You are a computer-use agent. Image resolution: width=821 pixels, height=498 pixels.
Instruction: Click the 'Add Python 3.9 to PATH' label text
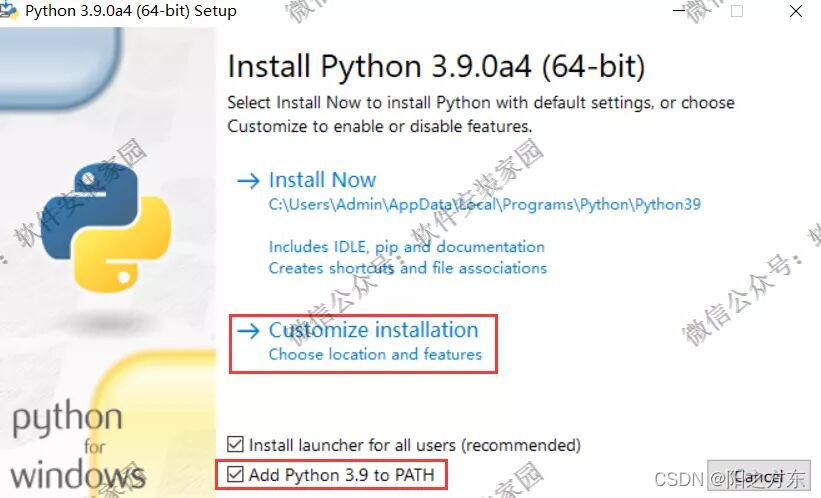[x=341, y=475]
